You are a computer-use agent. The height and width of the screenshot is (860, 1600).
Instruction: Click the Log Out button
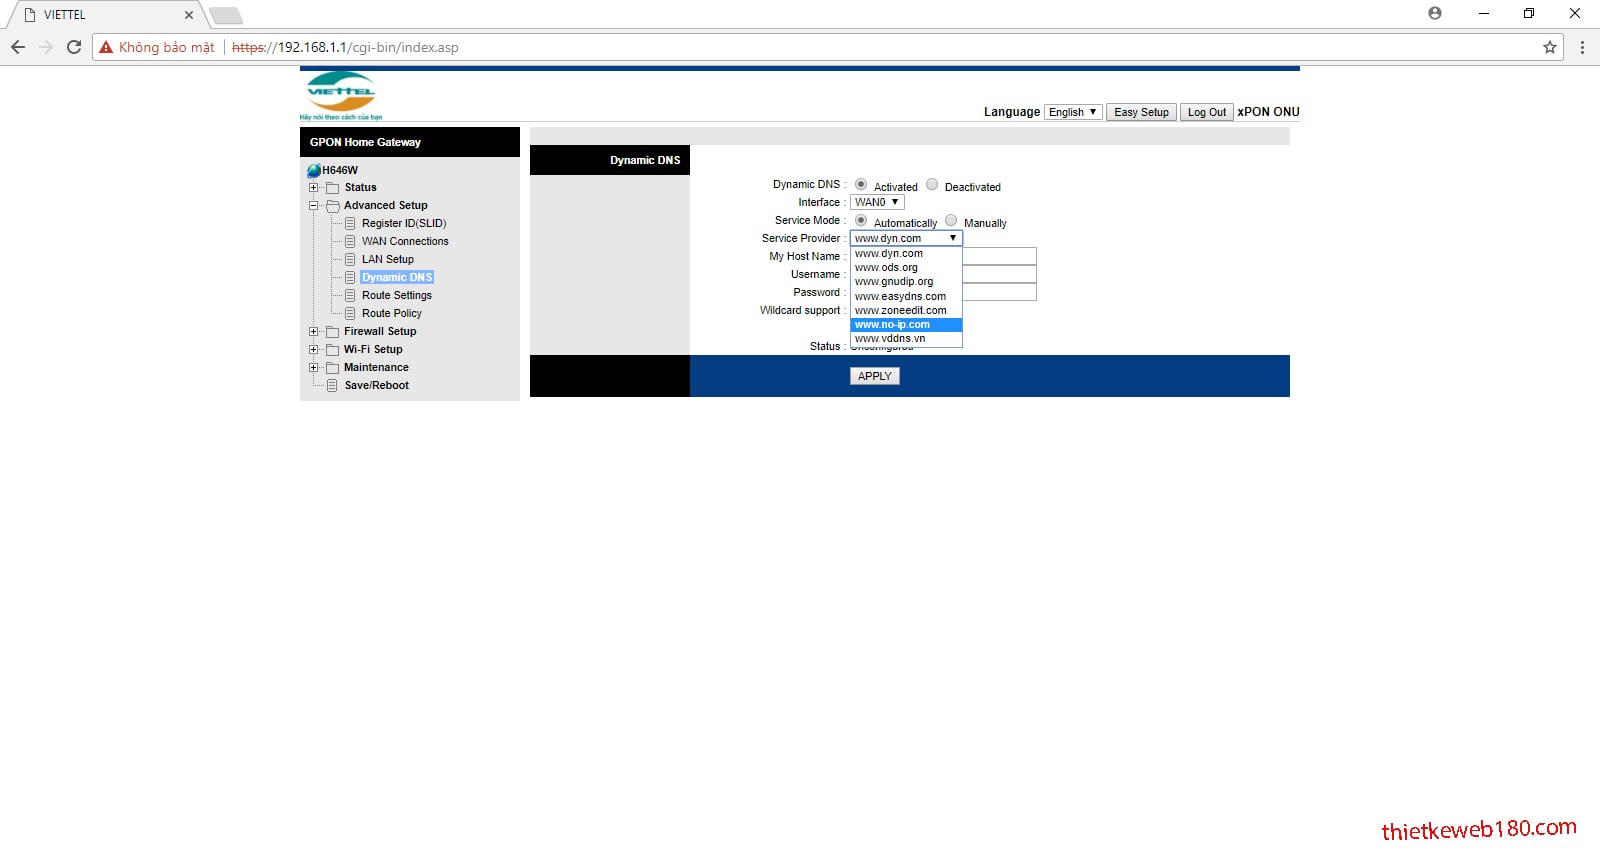point(1207,112)
